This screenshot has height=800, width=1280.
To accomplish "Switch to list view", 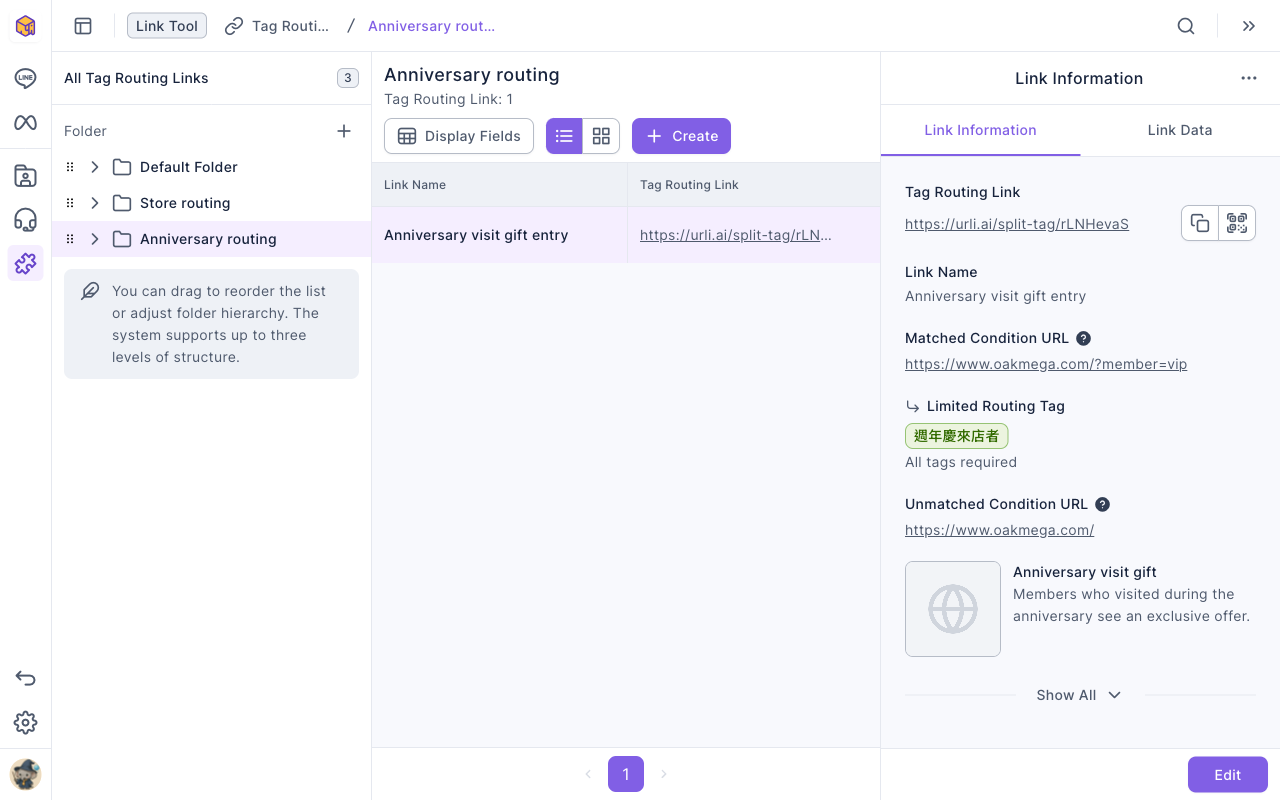I will [x=564, y=136].
